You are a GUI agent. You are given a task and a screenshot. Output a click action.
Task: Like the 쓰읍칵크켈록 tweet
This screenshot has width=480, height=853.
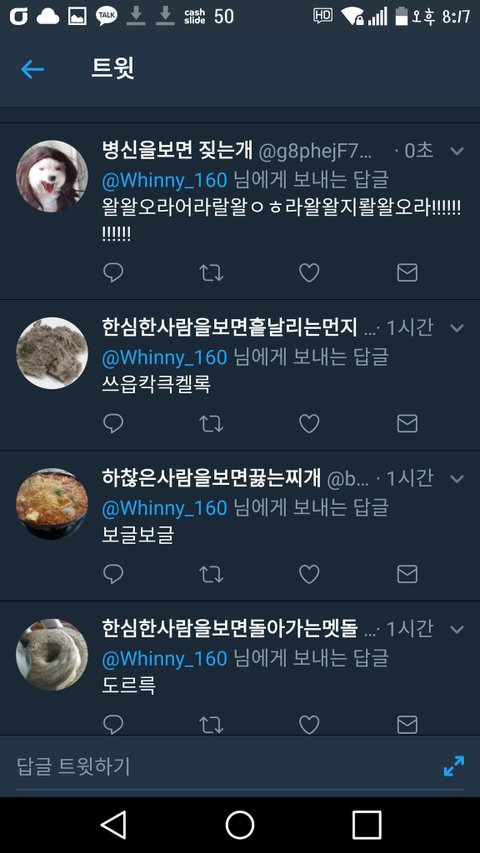[309, 424]
